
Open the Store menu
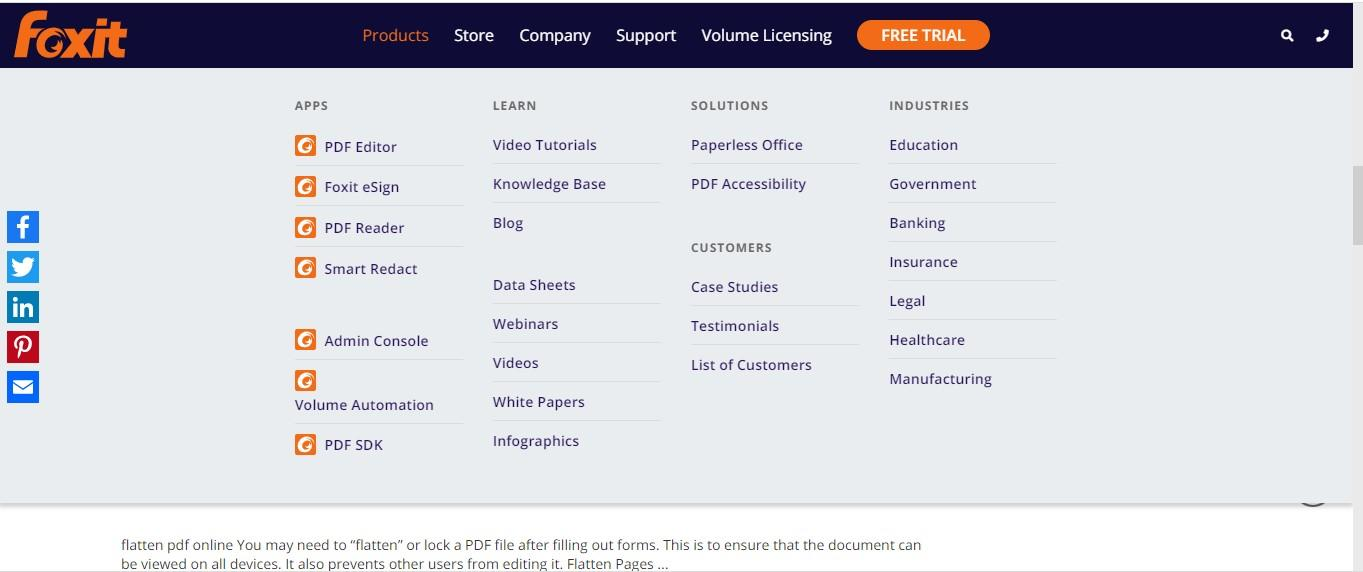tap(474, 35)
